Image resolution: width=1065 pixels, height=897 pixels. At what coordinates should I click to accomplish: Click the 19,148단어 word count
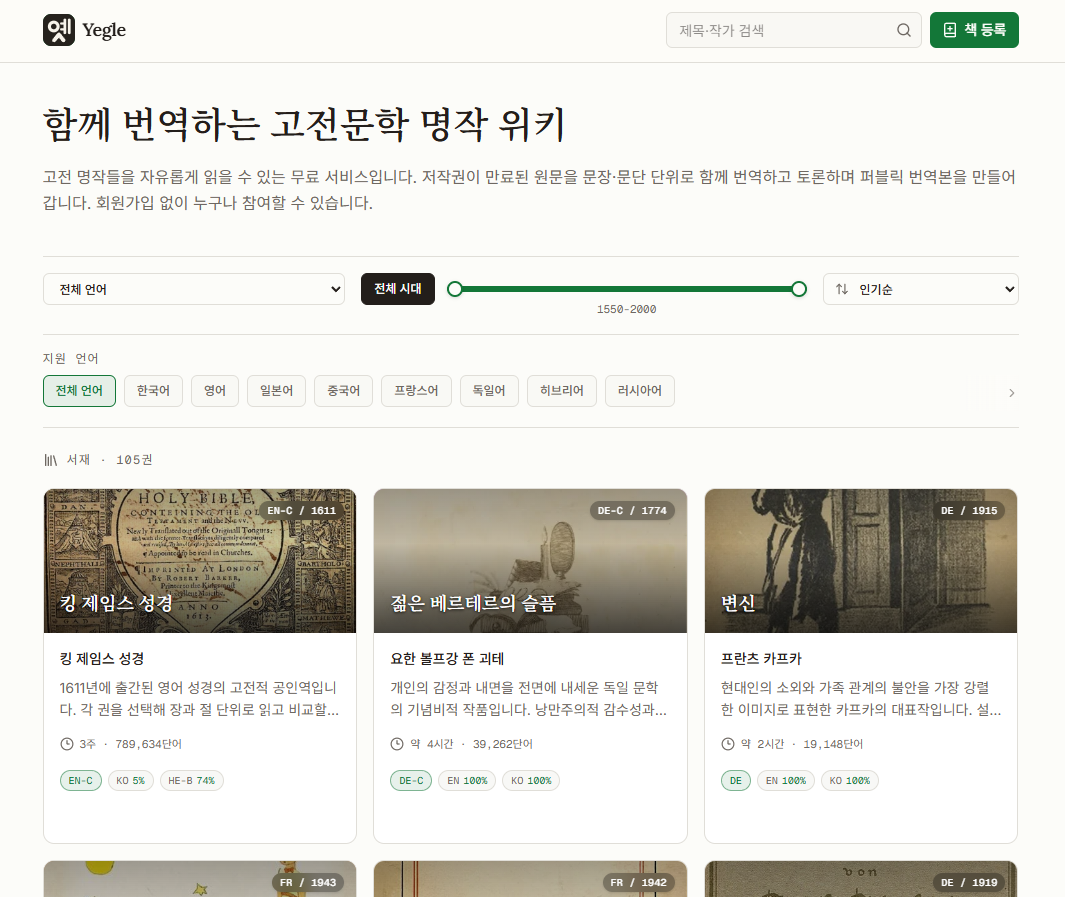click(x=833, y=744)
